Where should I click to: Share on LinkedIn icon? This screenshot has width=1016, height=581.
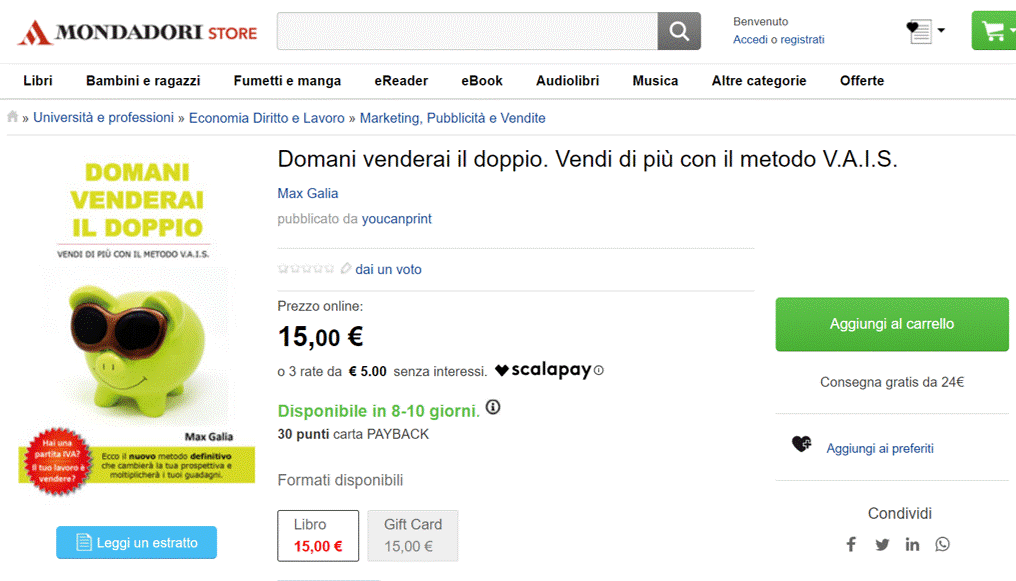[x=912, y=544]
